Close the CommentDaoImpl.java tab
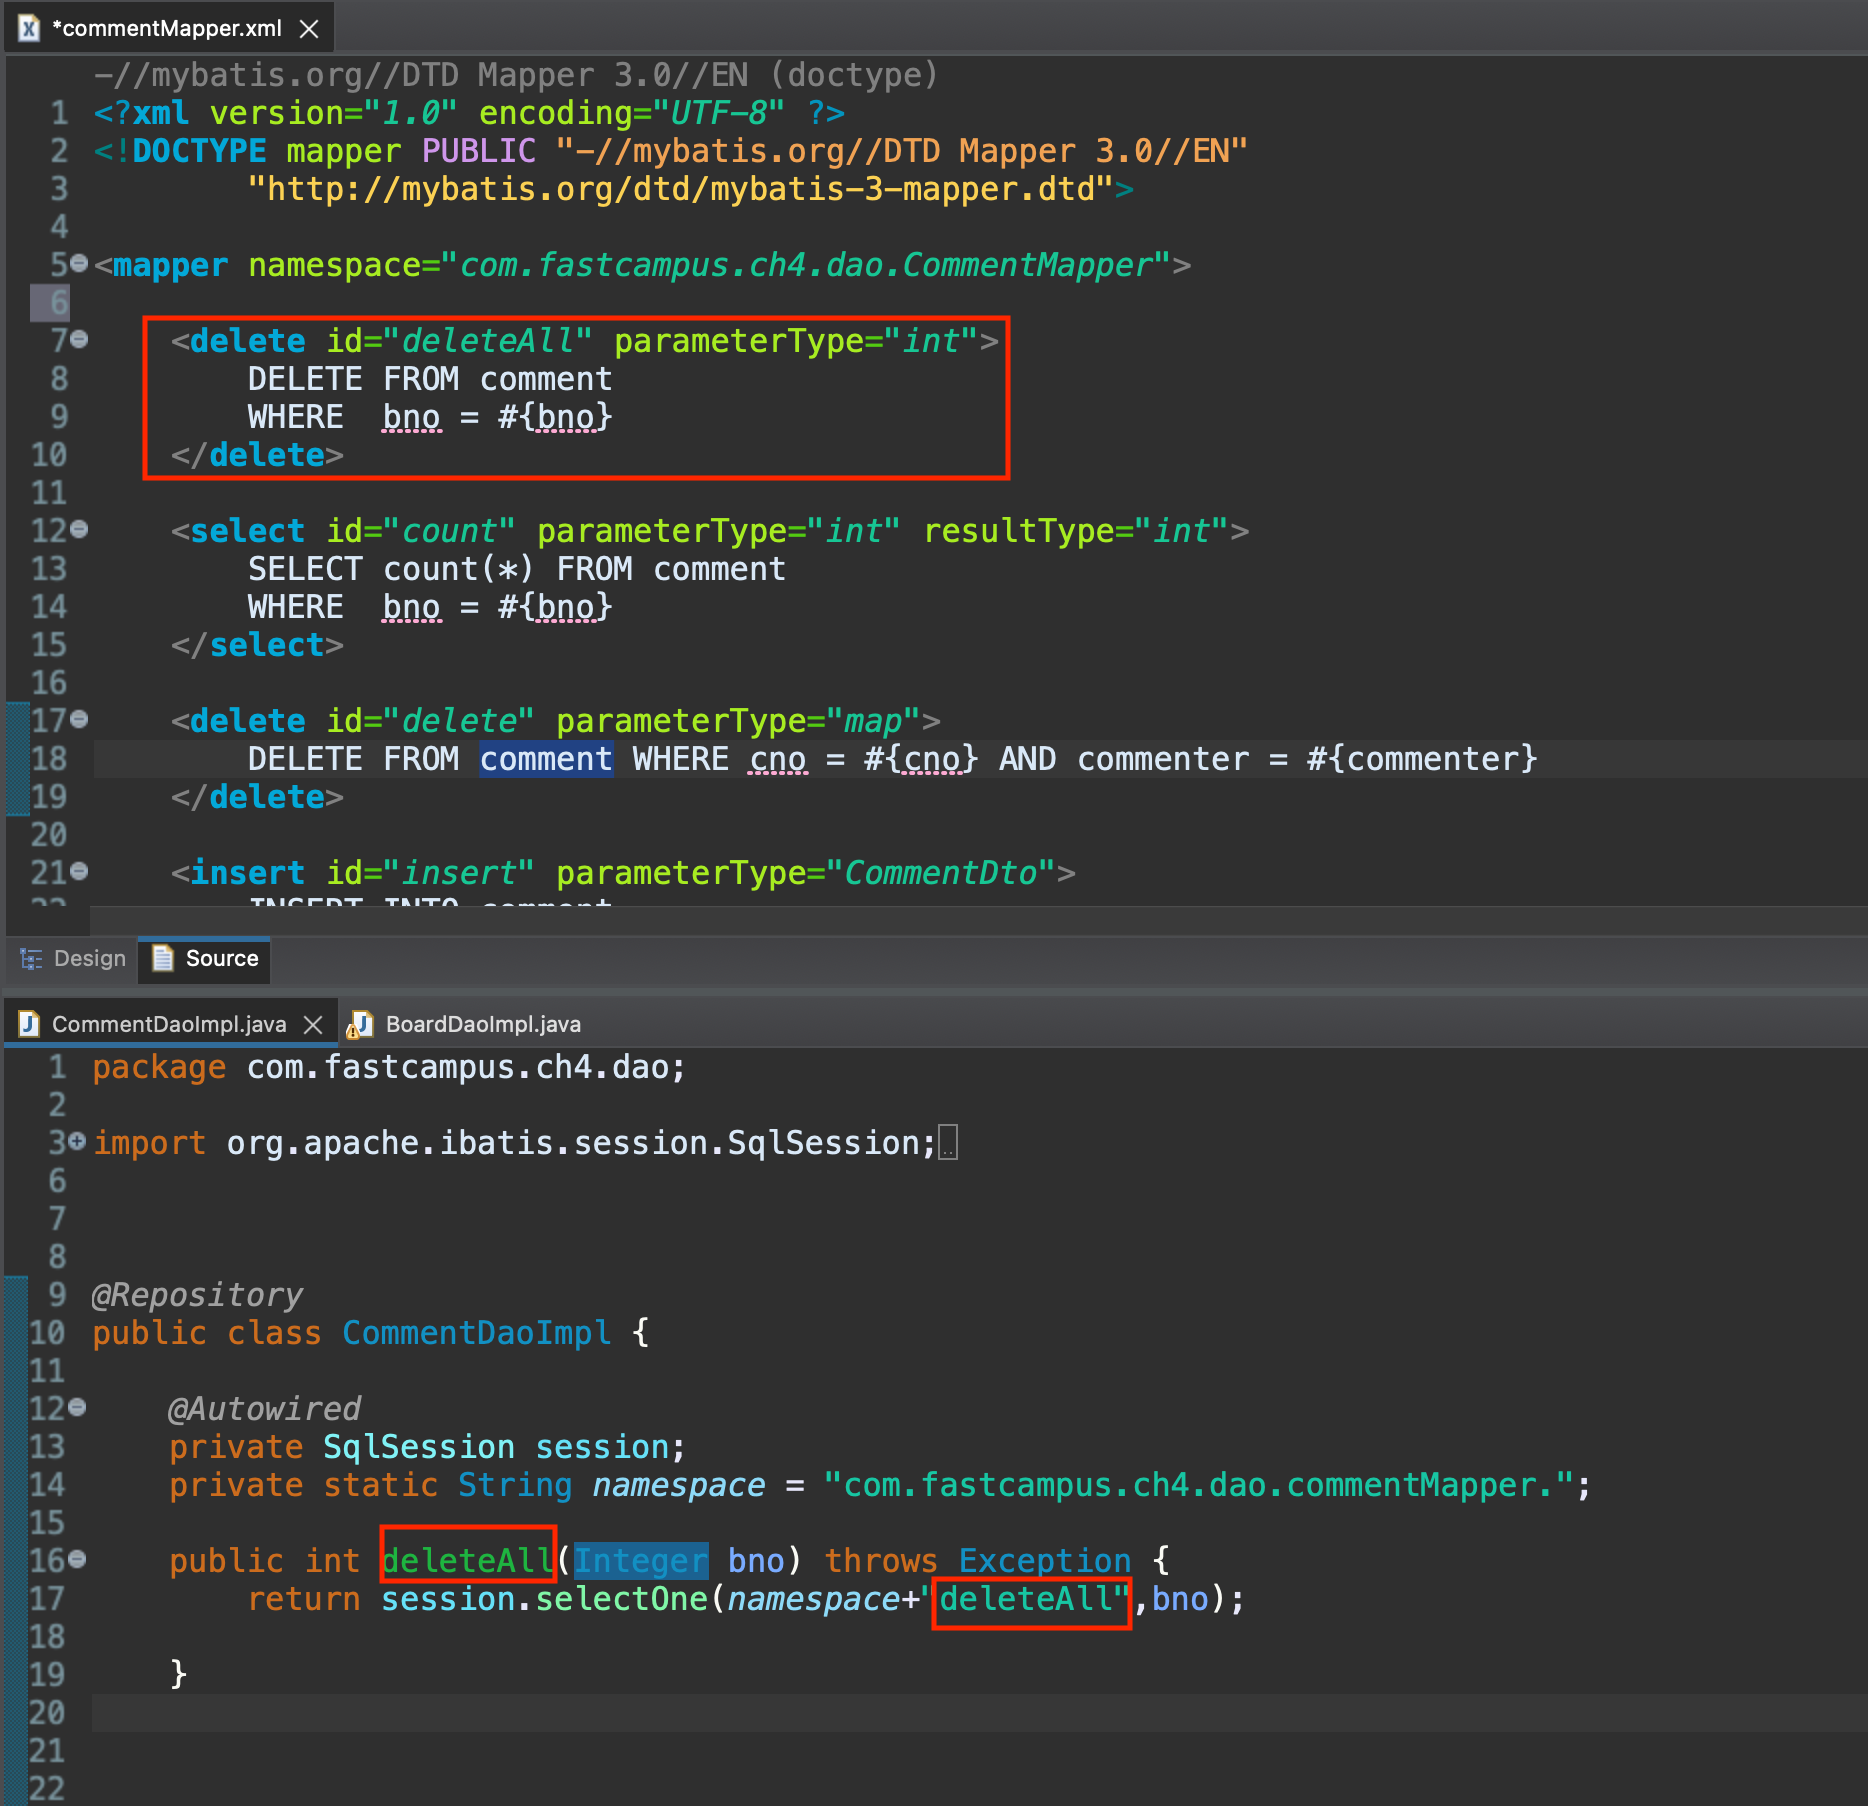This screenshot has width=1868, height=1806. click(313, 1025)
